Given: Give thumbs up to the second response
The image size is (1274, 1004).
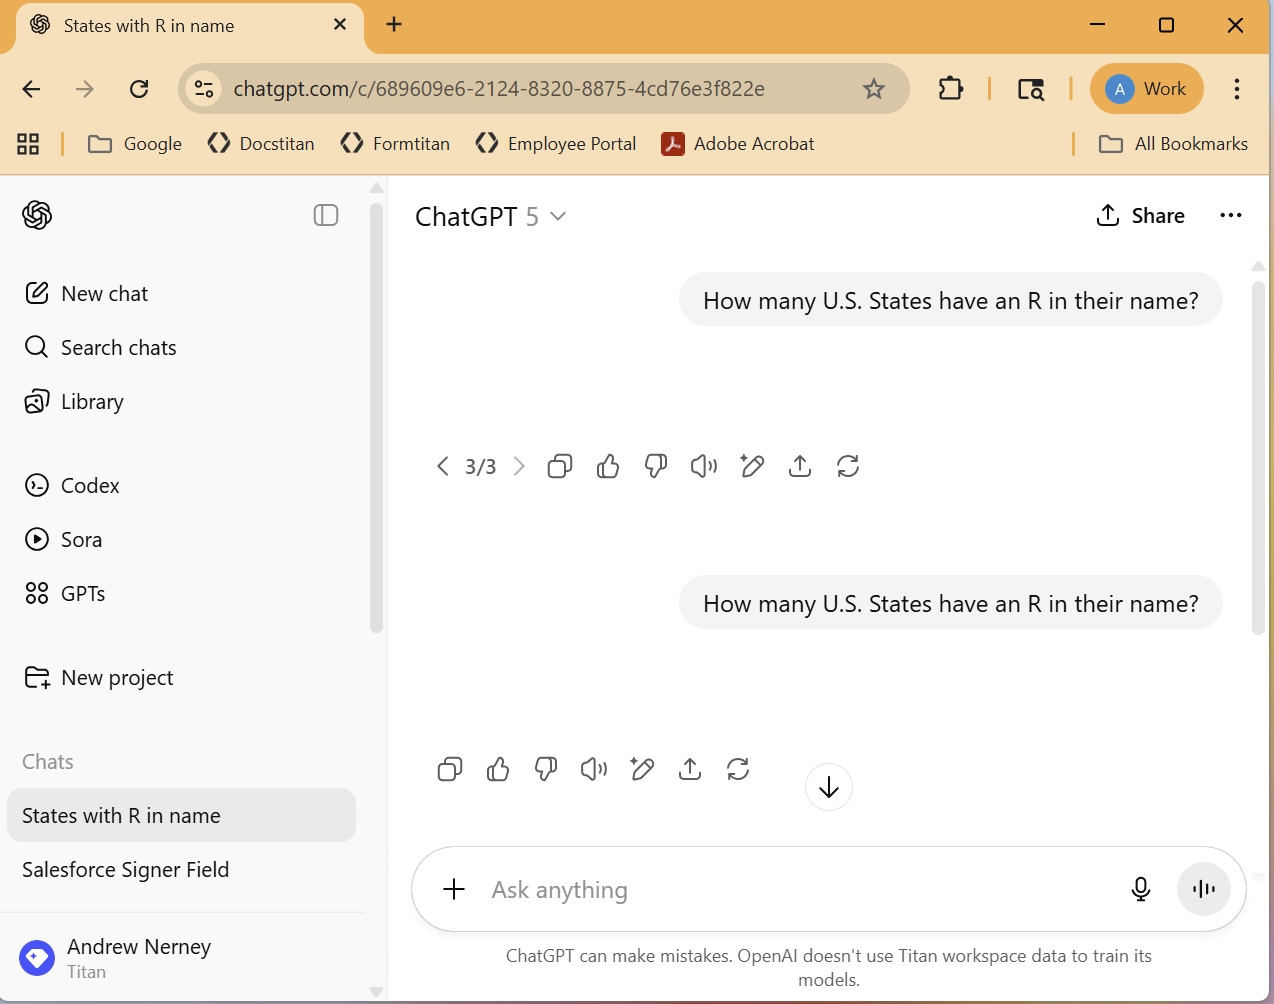Looking at the screenshot, I should tap(498, 769).
